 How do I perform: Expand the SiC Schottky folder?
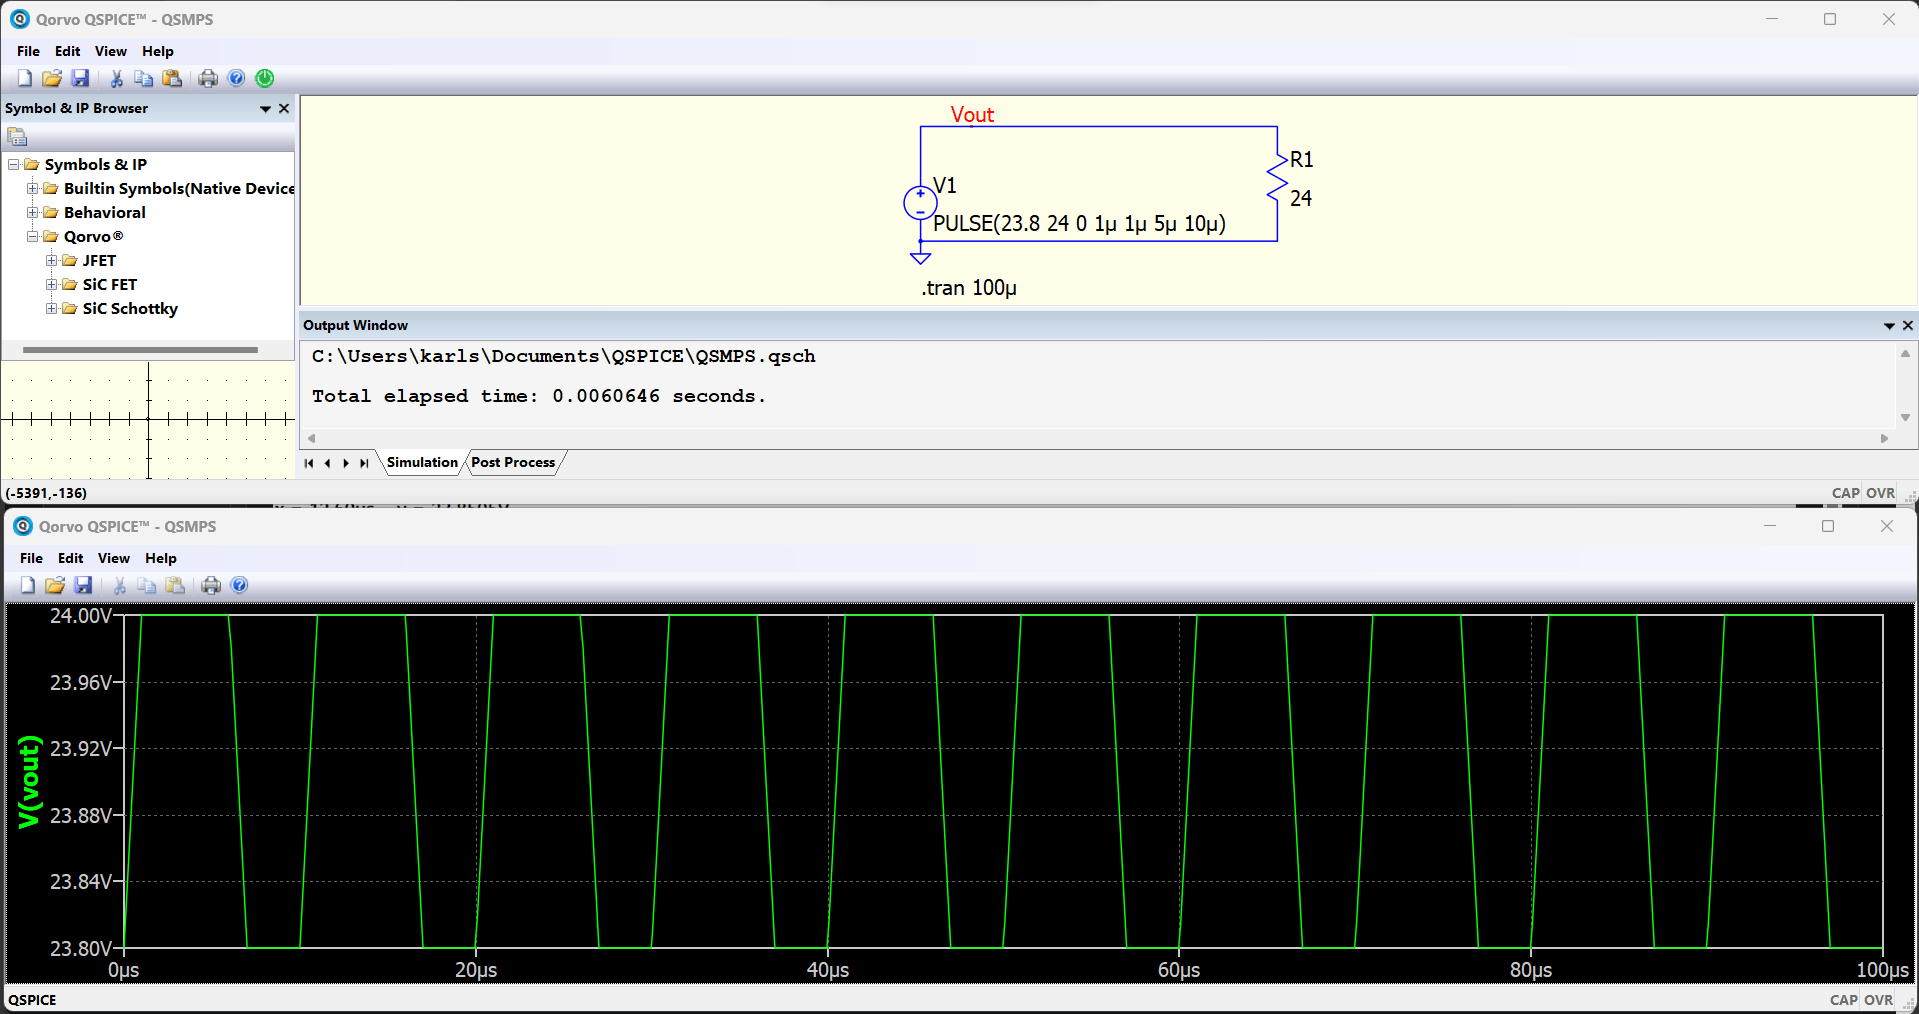[x=51, y=308]
